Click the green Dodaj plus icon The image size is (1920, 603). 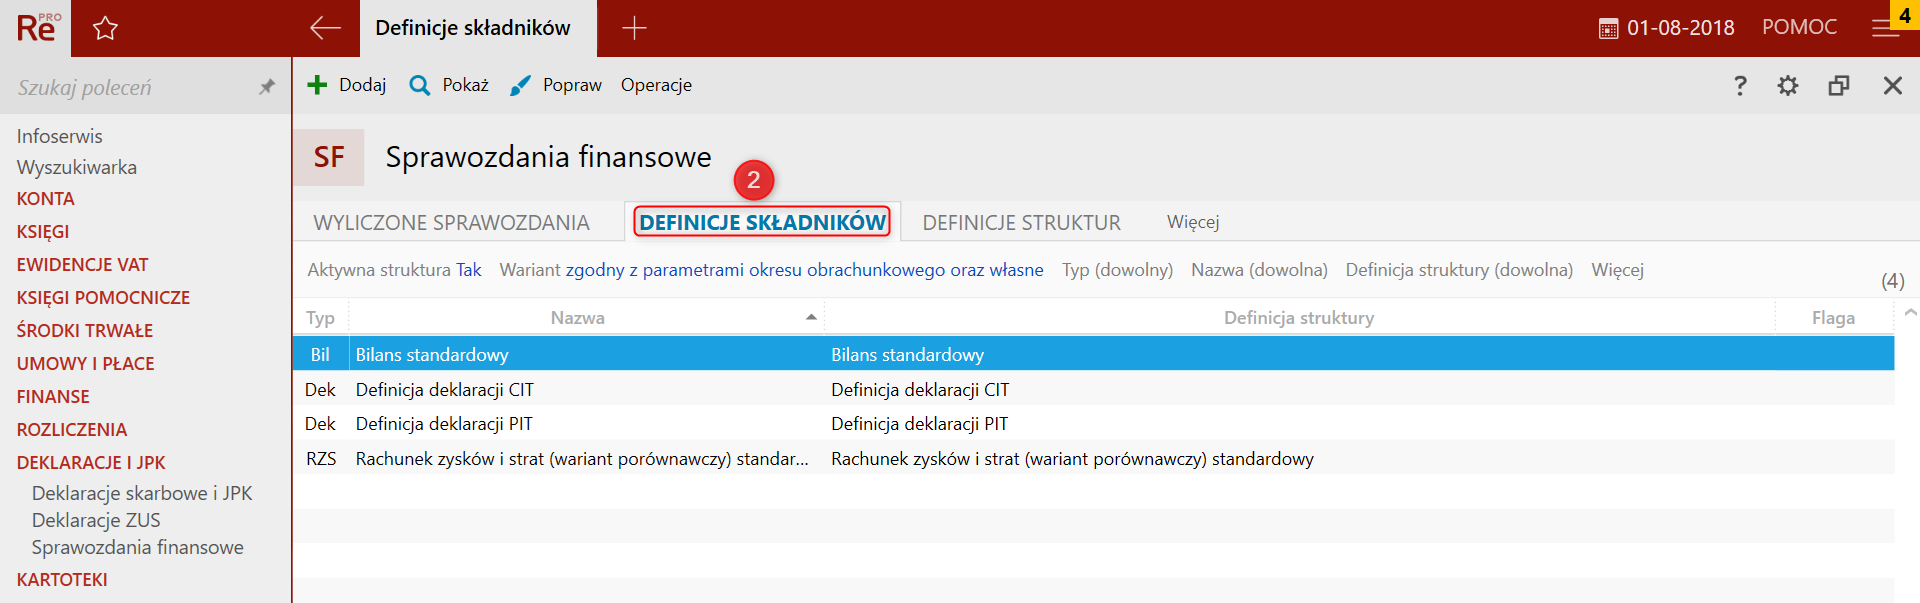(x=317, y=85)
